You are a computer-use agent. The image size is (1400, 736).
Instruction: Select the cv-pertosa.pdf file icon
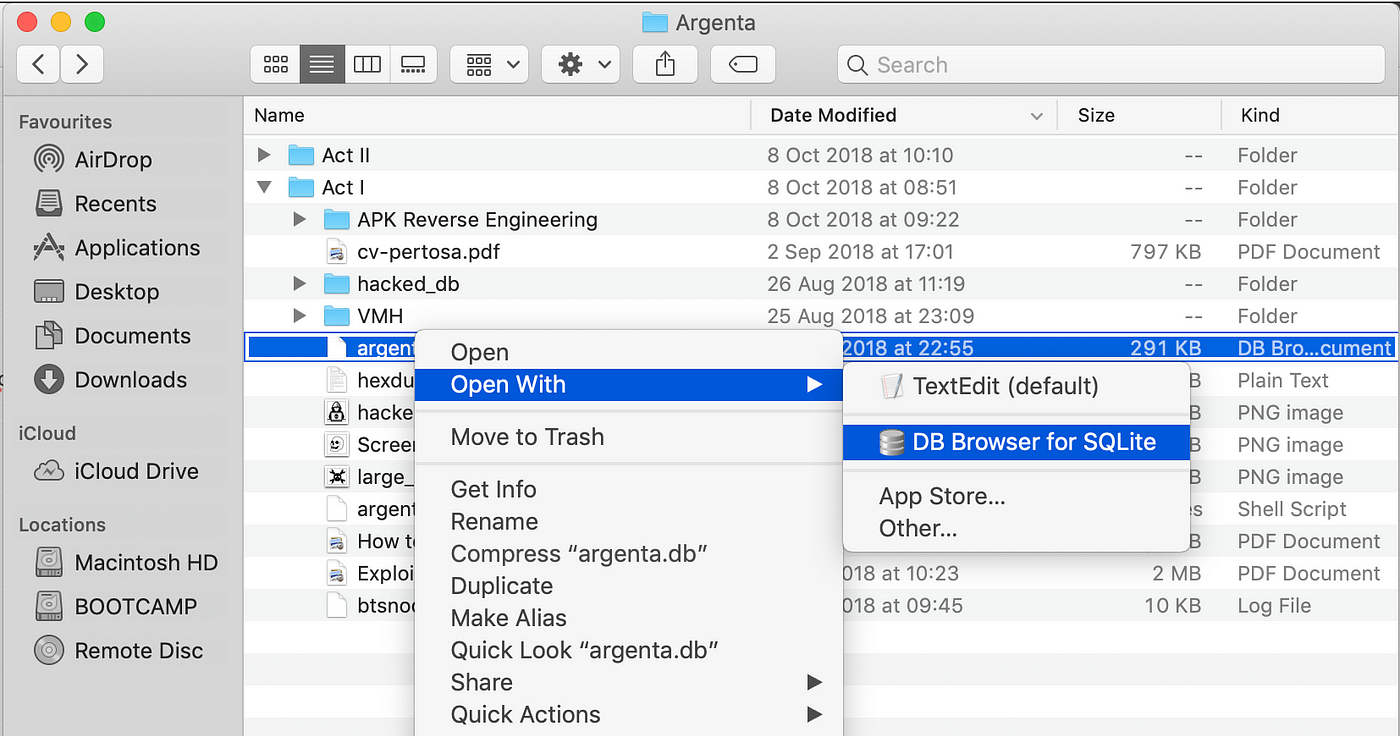[x=336, y=252]
